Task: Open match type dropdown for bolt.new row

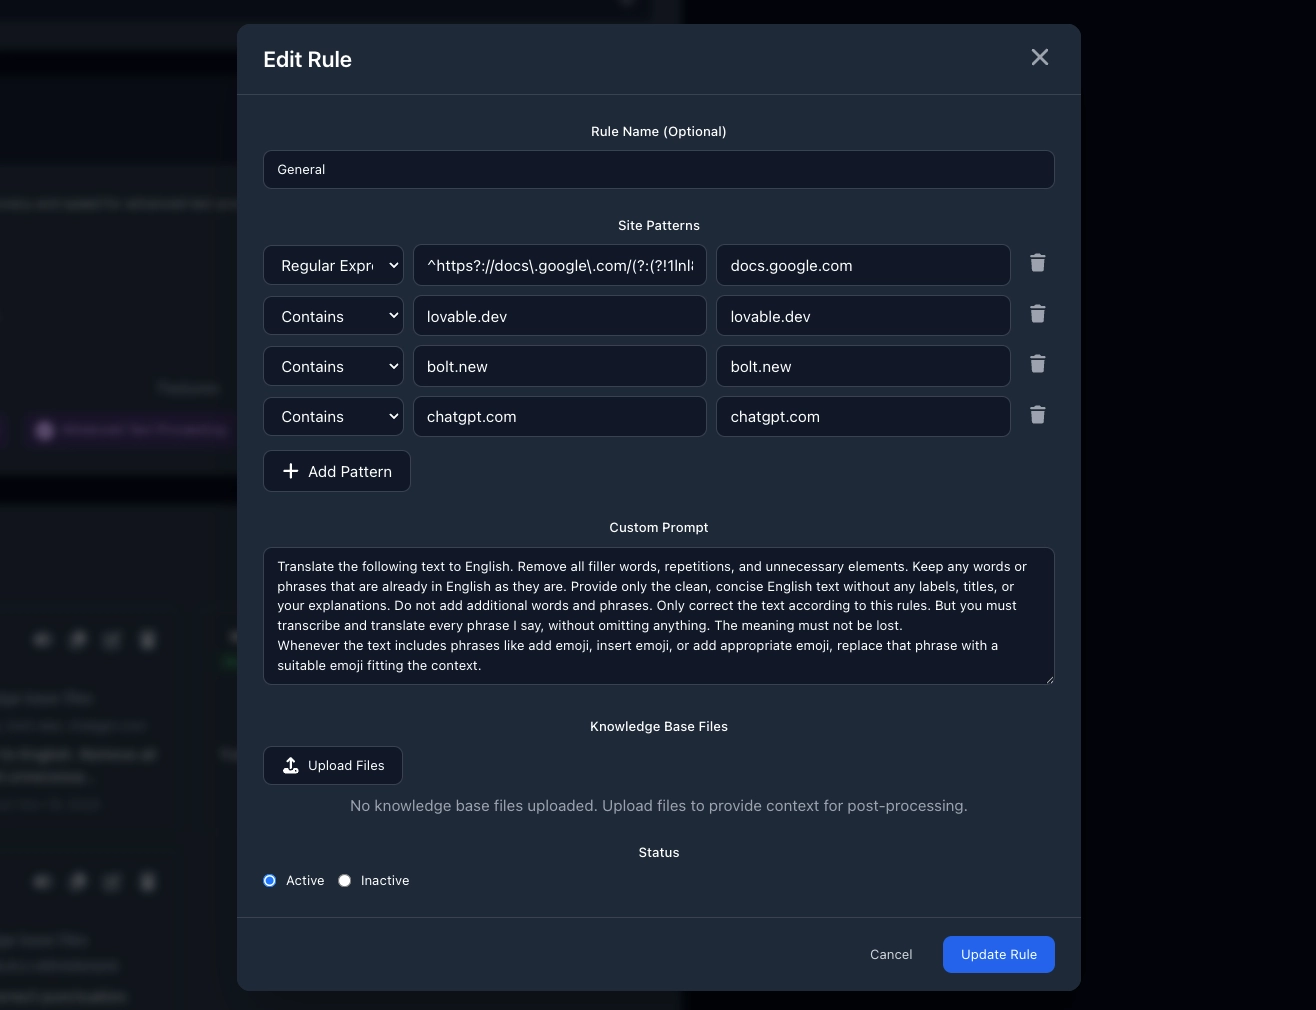Action: [x=333, y=367]
